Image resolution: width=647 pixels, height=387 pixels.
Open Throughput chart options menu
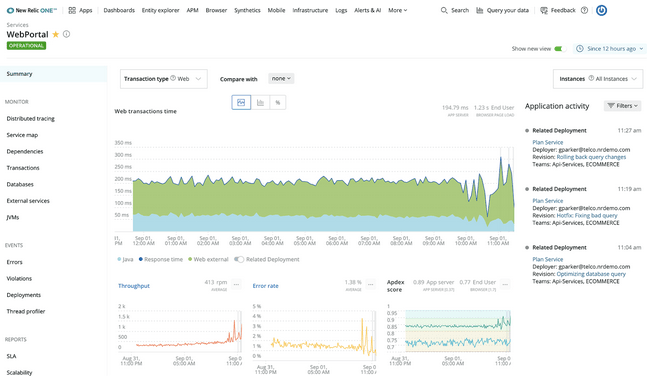click(x=236, y=284)
